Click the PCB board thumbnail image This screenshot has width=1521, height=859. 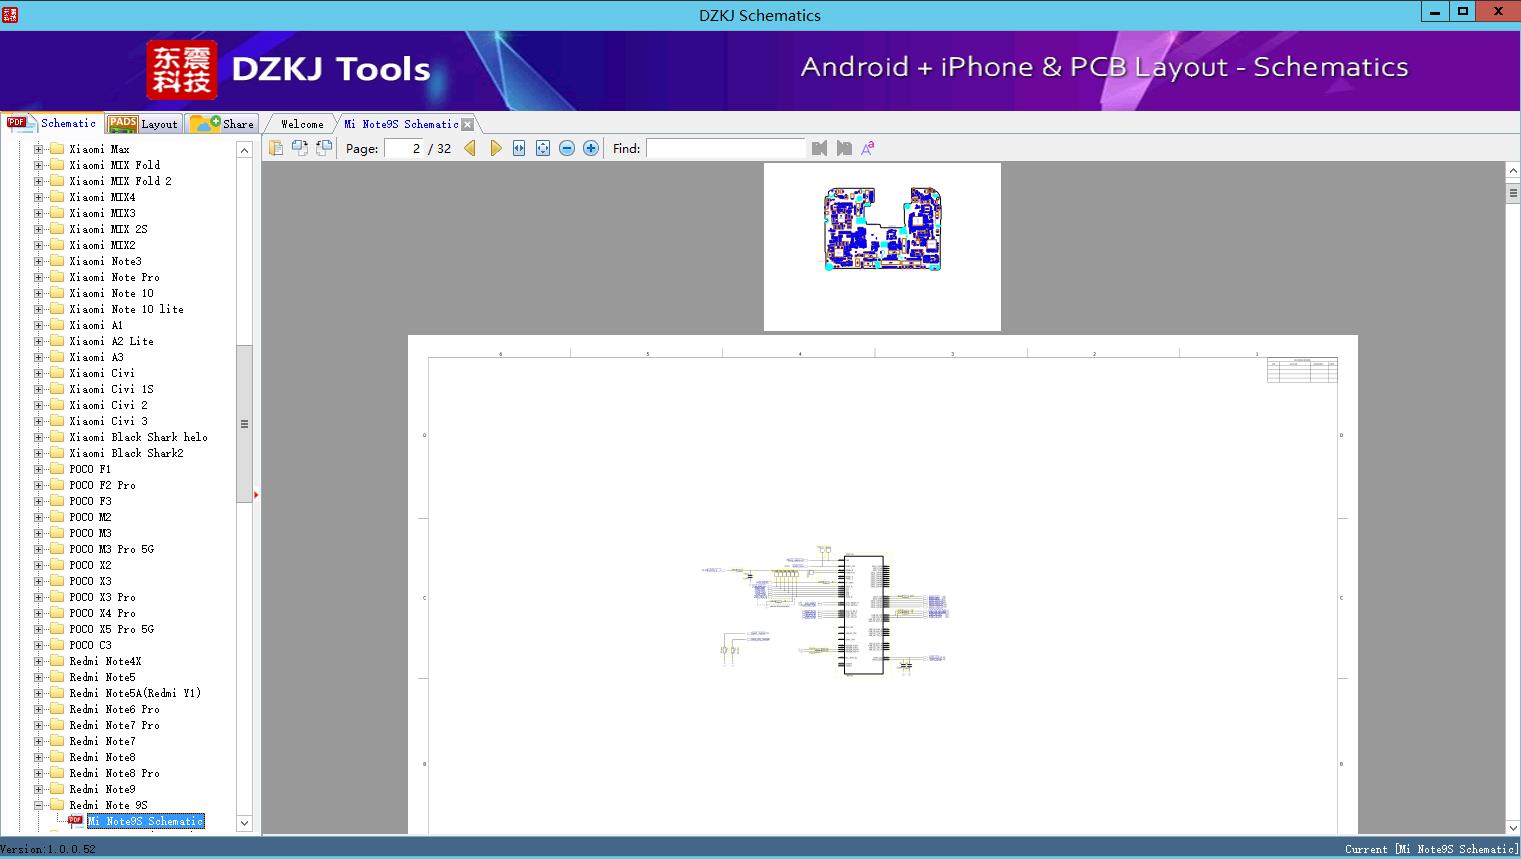point(882,229)
